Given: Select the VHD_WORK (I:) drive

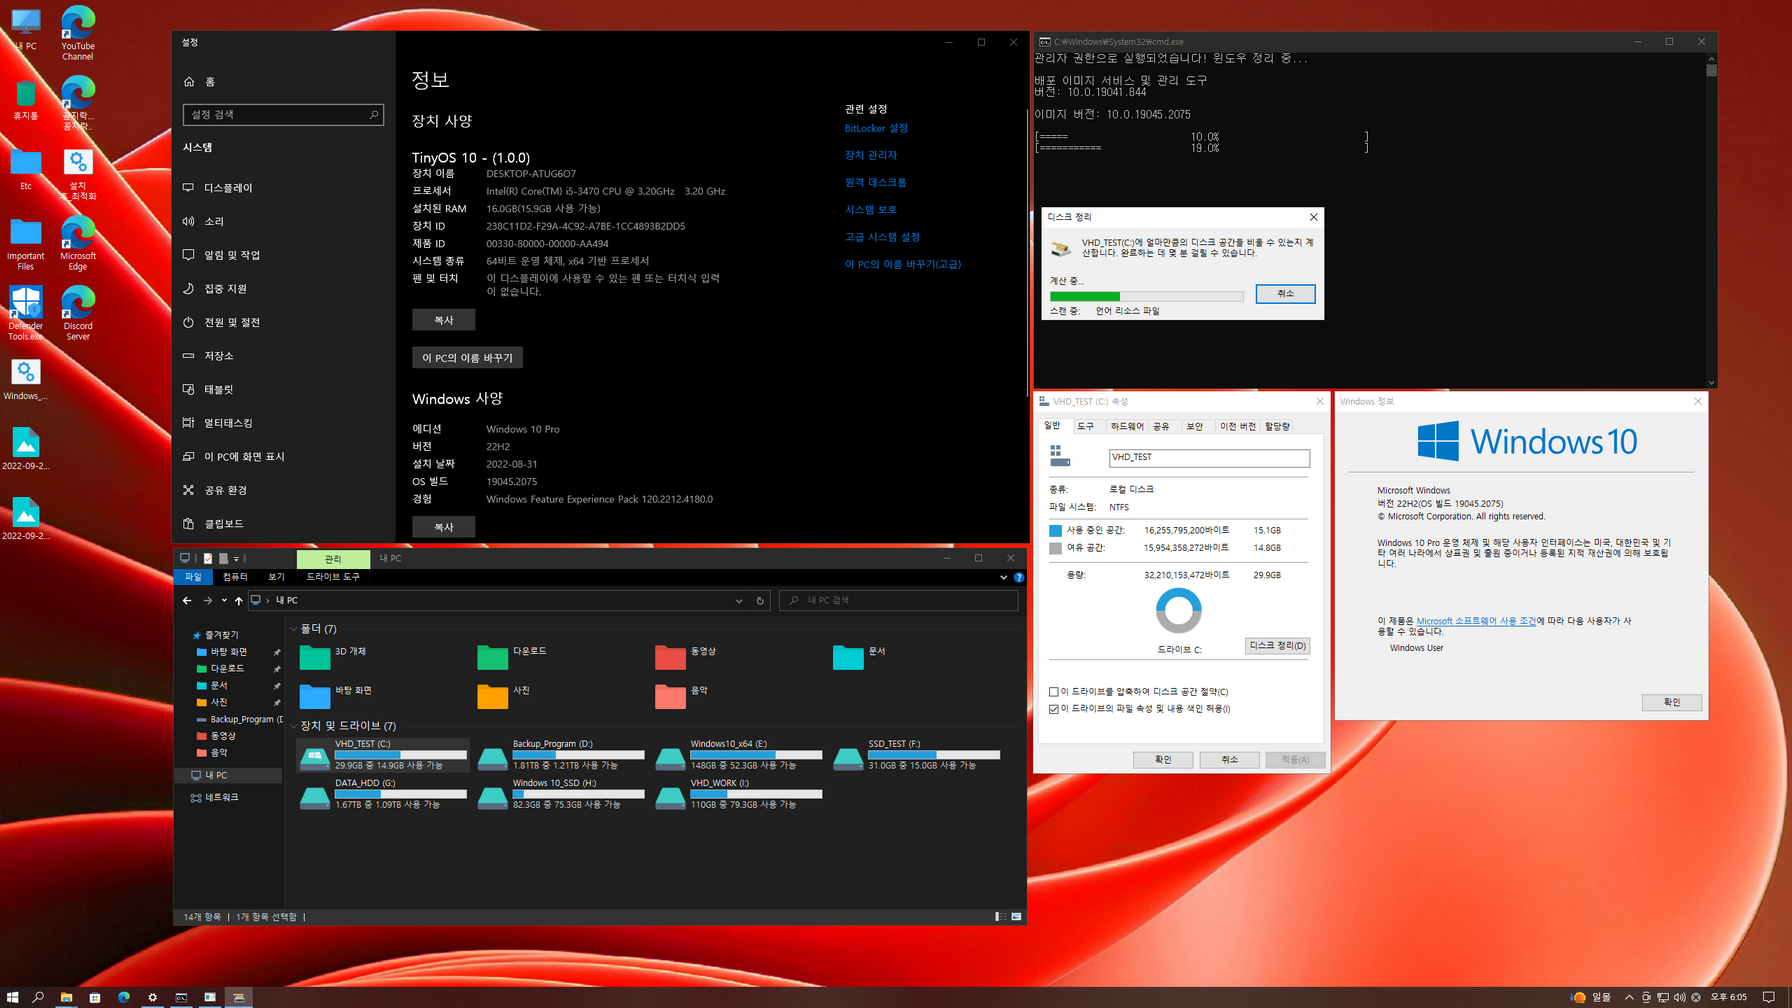Looking at the screenshot, I should tap(739, 795).
